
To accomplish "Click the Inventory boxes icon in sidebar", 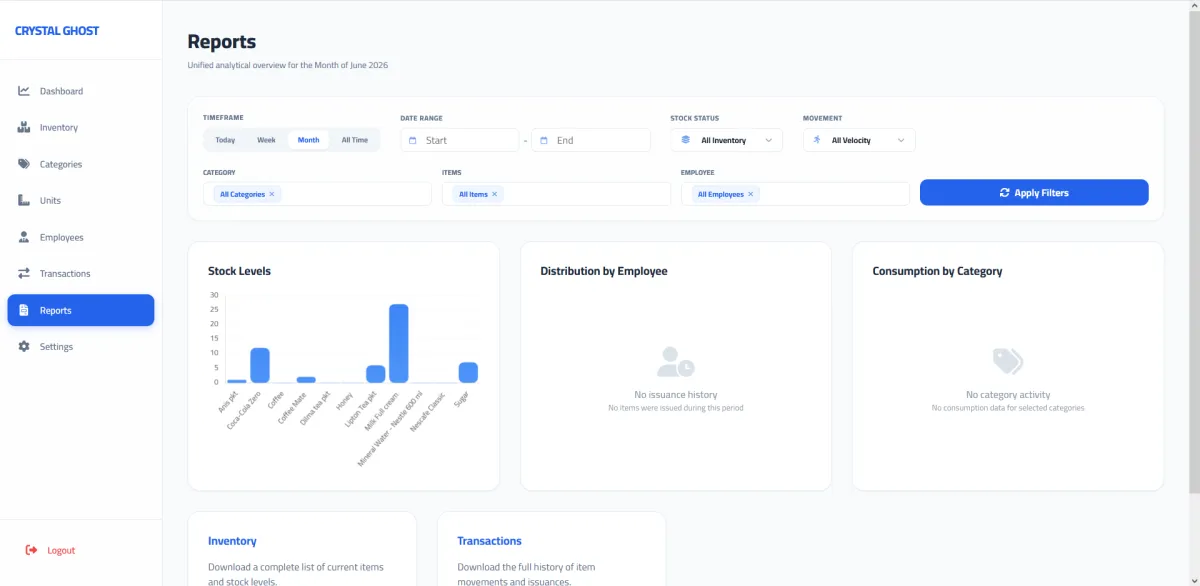I will (x=24, y=128).
